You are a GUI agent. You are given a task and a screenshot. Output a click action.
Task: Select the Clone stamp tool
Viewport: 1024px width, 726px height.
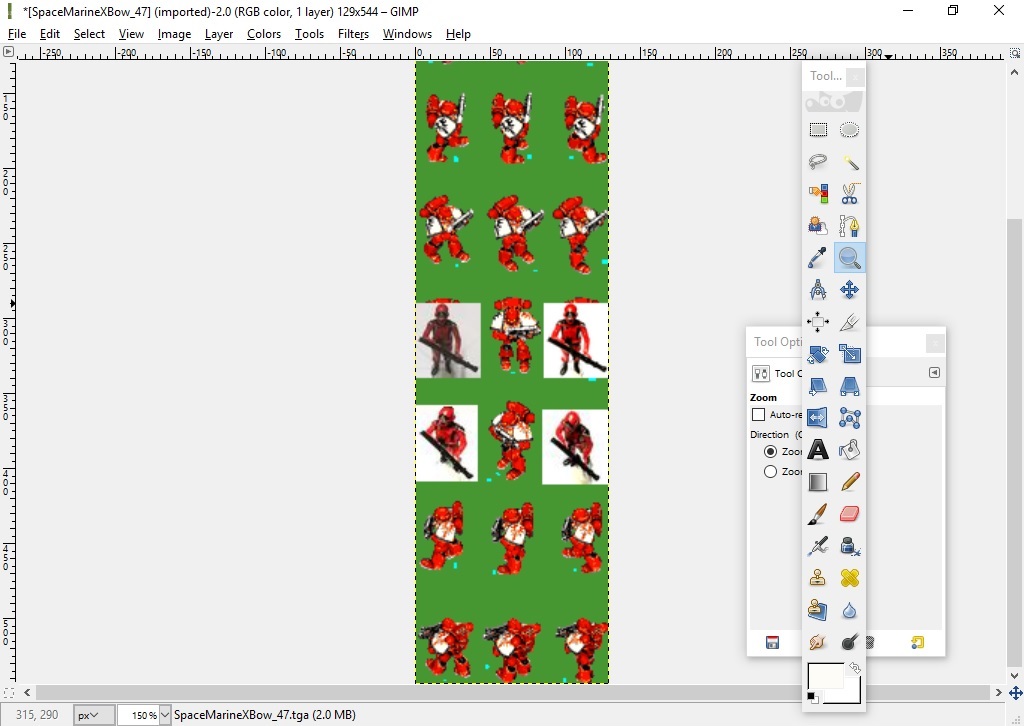[x=818, y=578]
